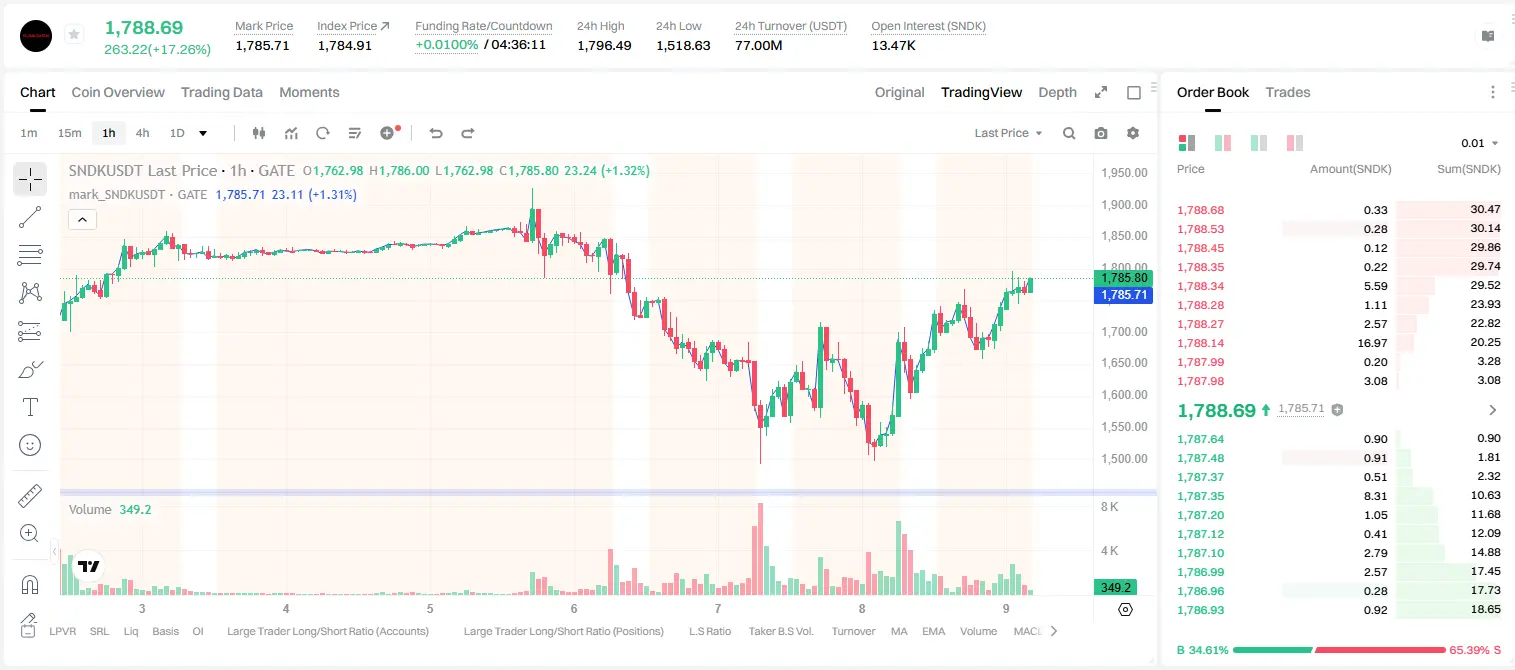This screenshot has height=670, width=1515.
Task: Search symbols using magnifier icon
Action: pos(1069,133)
